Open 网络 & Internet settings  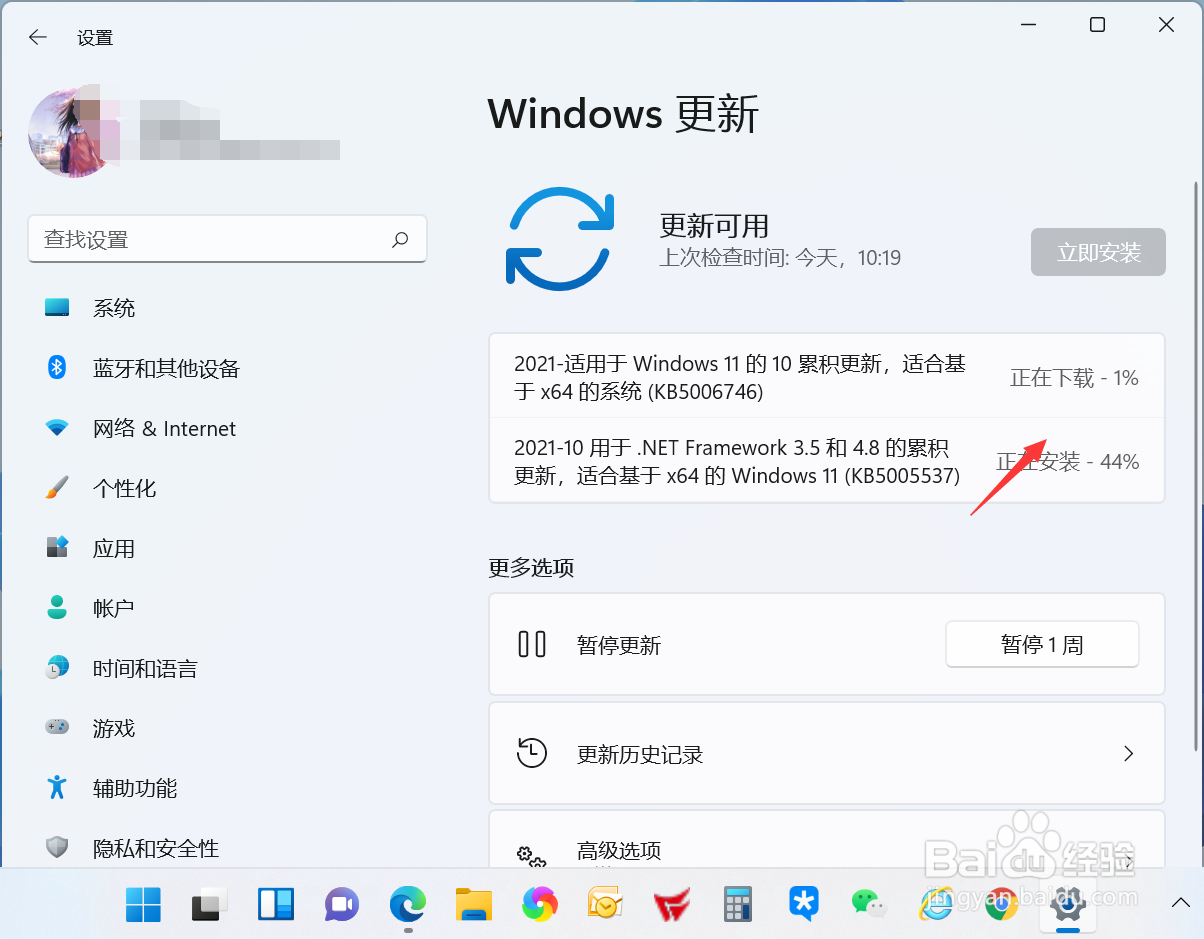164,428
